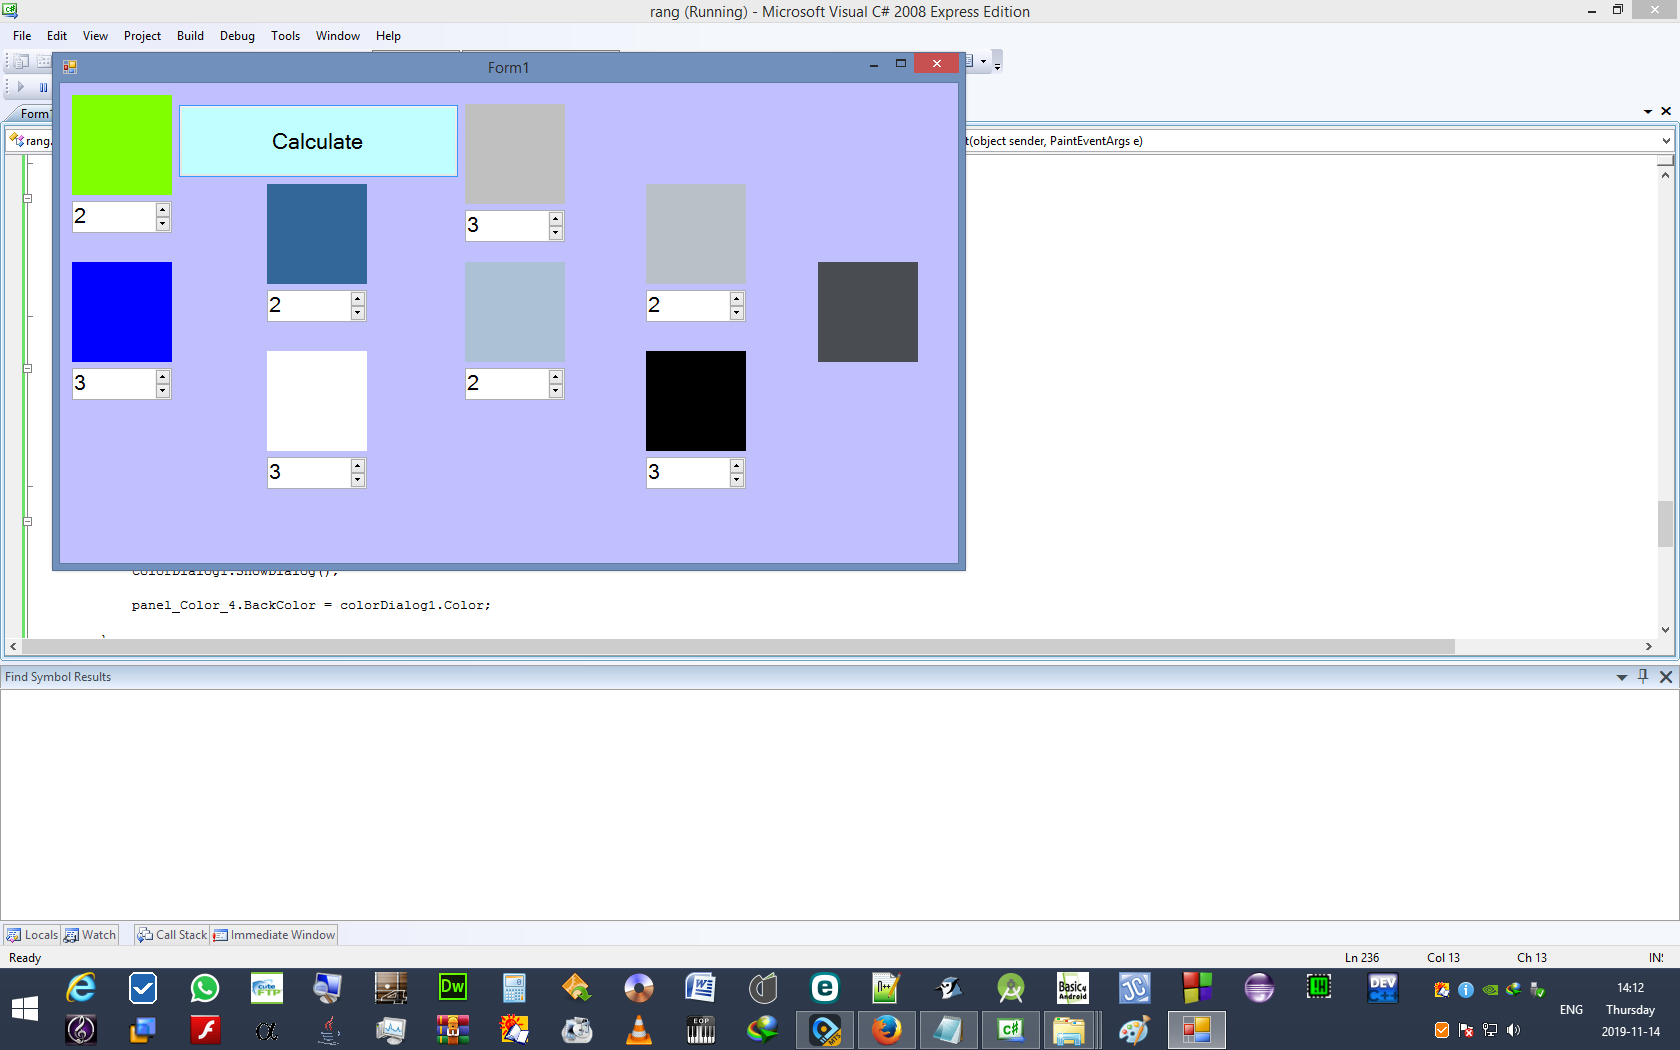Open the method dropdown with PaintEventArgs
Viewport: 1680px width, 1050px height.
coord(1666,141)
